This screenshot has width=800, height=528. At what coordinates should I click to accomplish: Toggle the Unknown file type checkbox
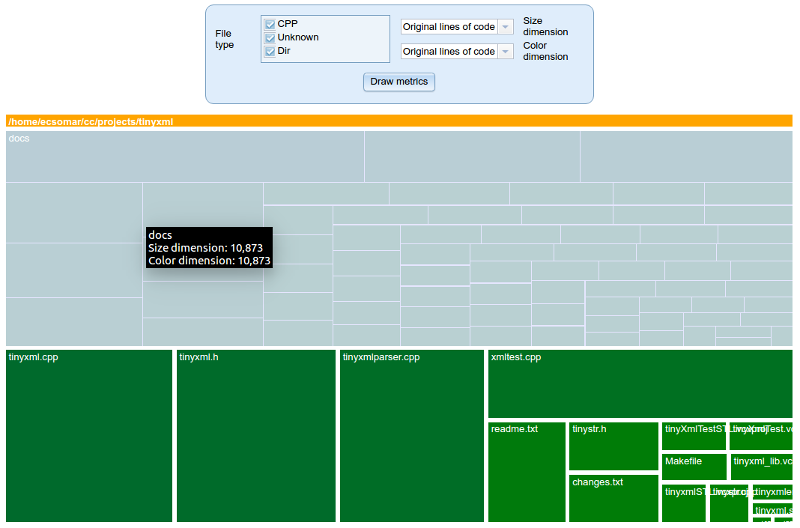click(x=270, y=38)
